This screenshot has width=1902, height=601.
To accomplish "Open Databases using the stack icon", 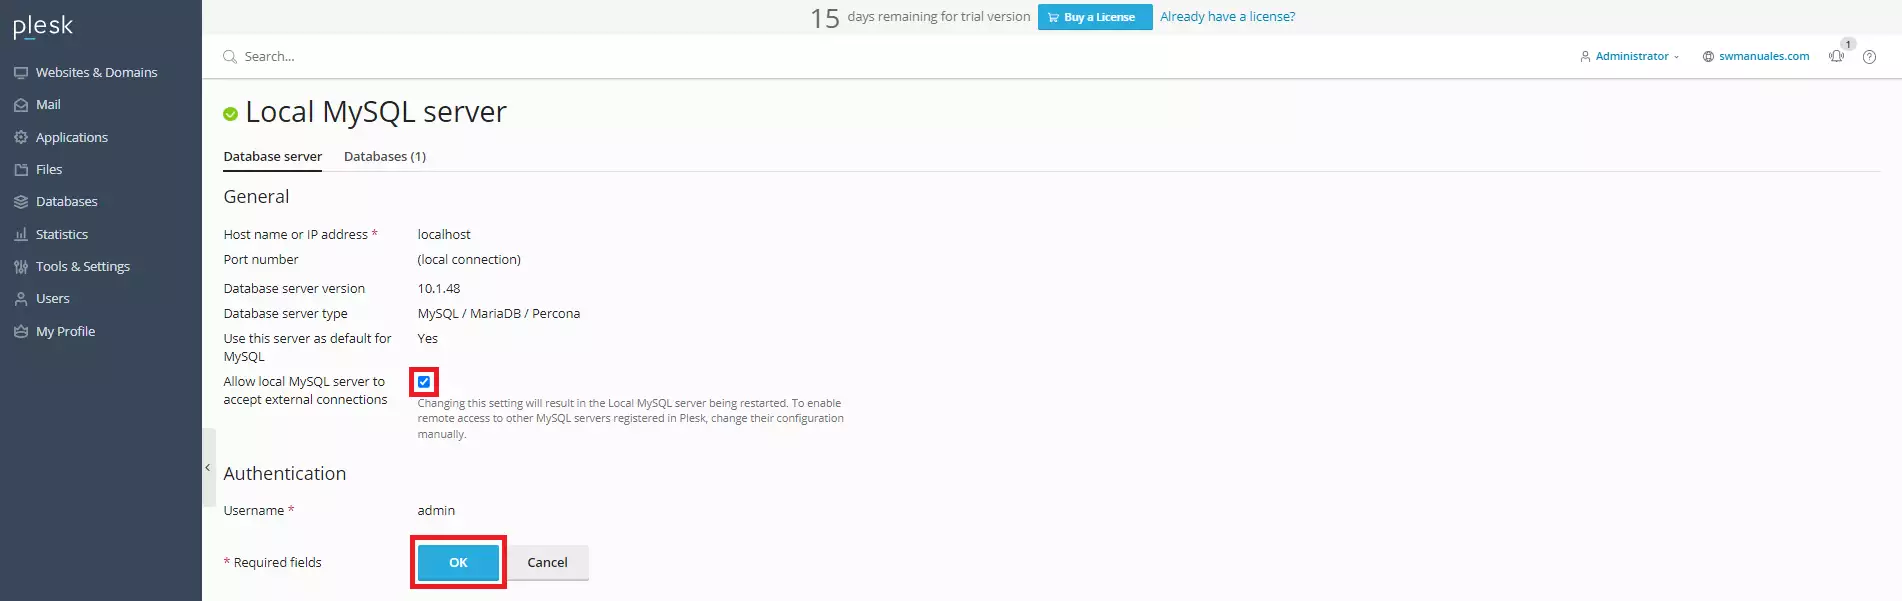I will click(x=21, y=202).
